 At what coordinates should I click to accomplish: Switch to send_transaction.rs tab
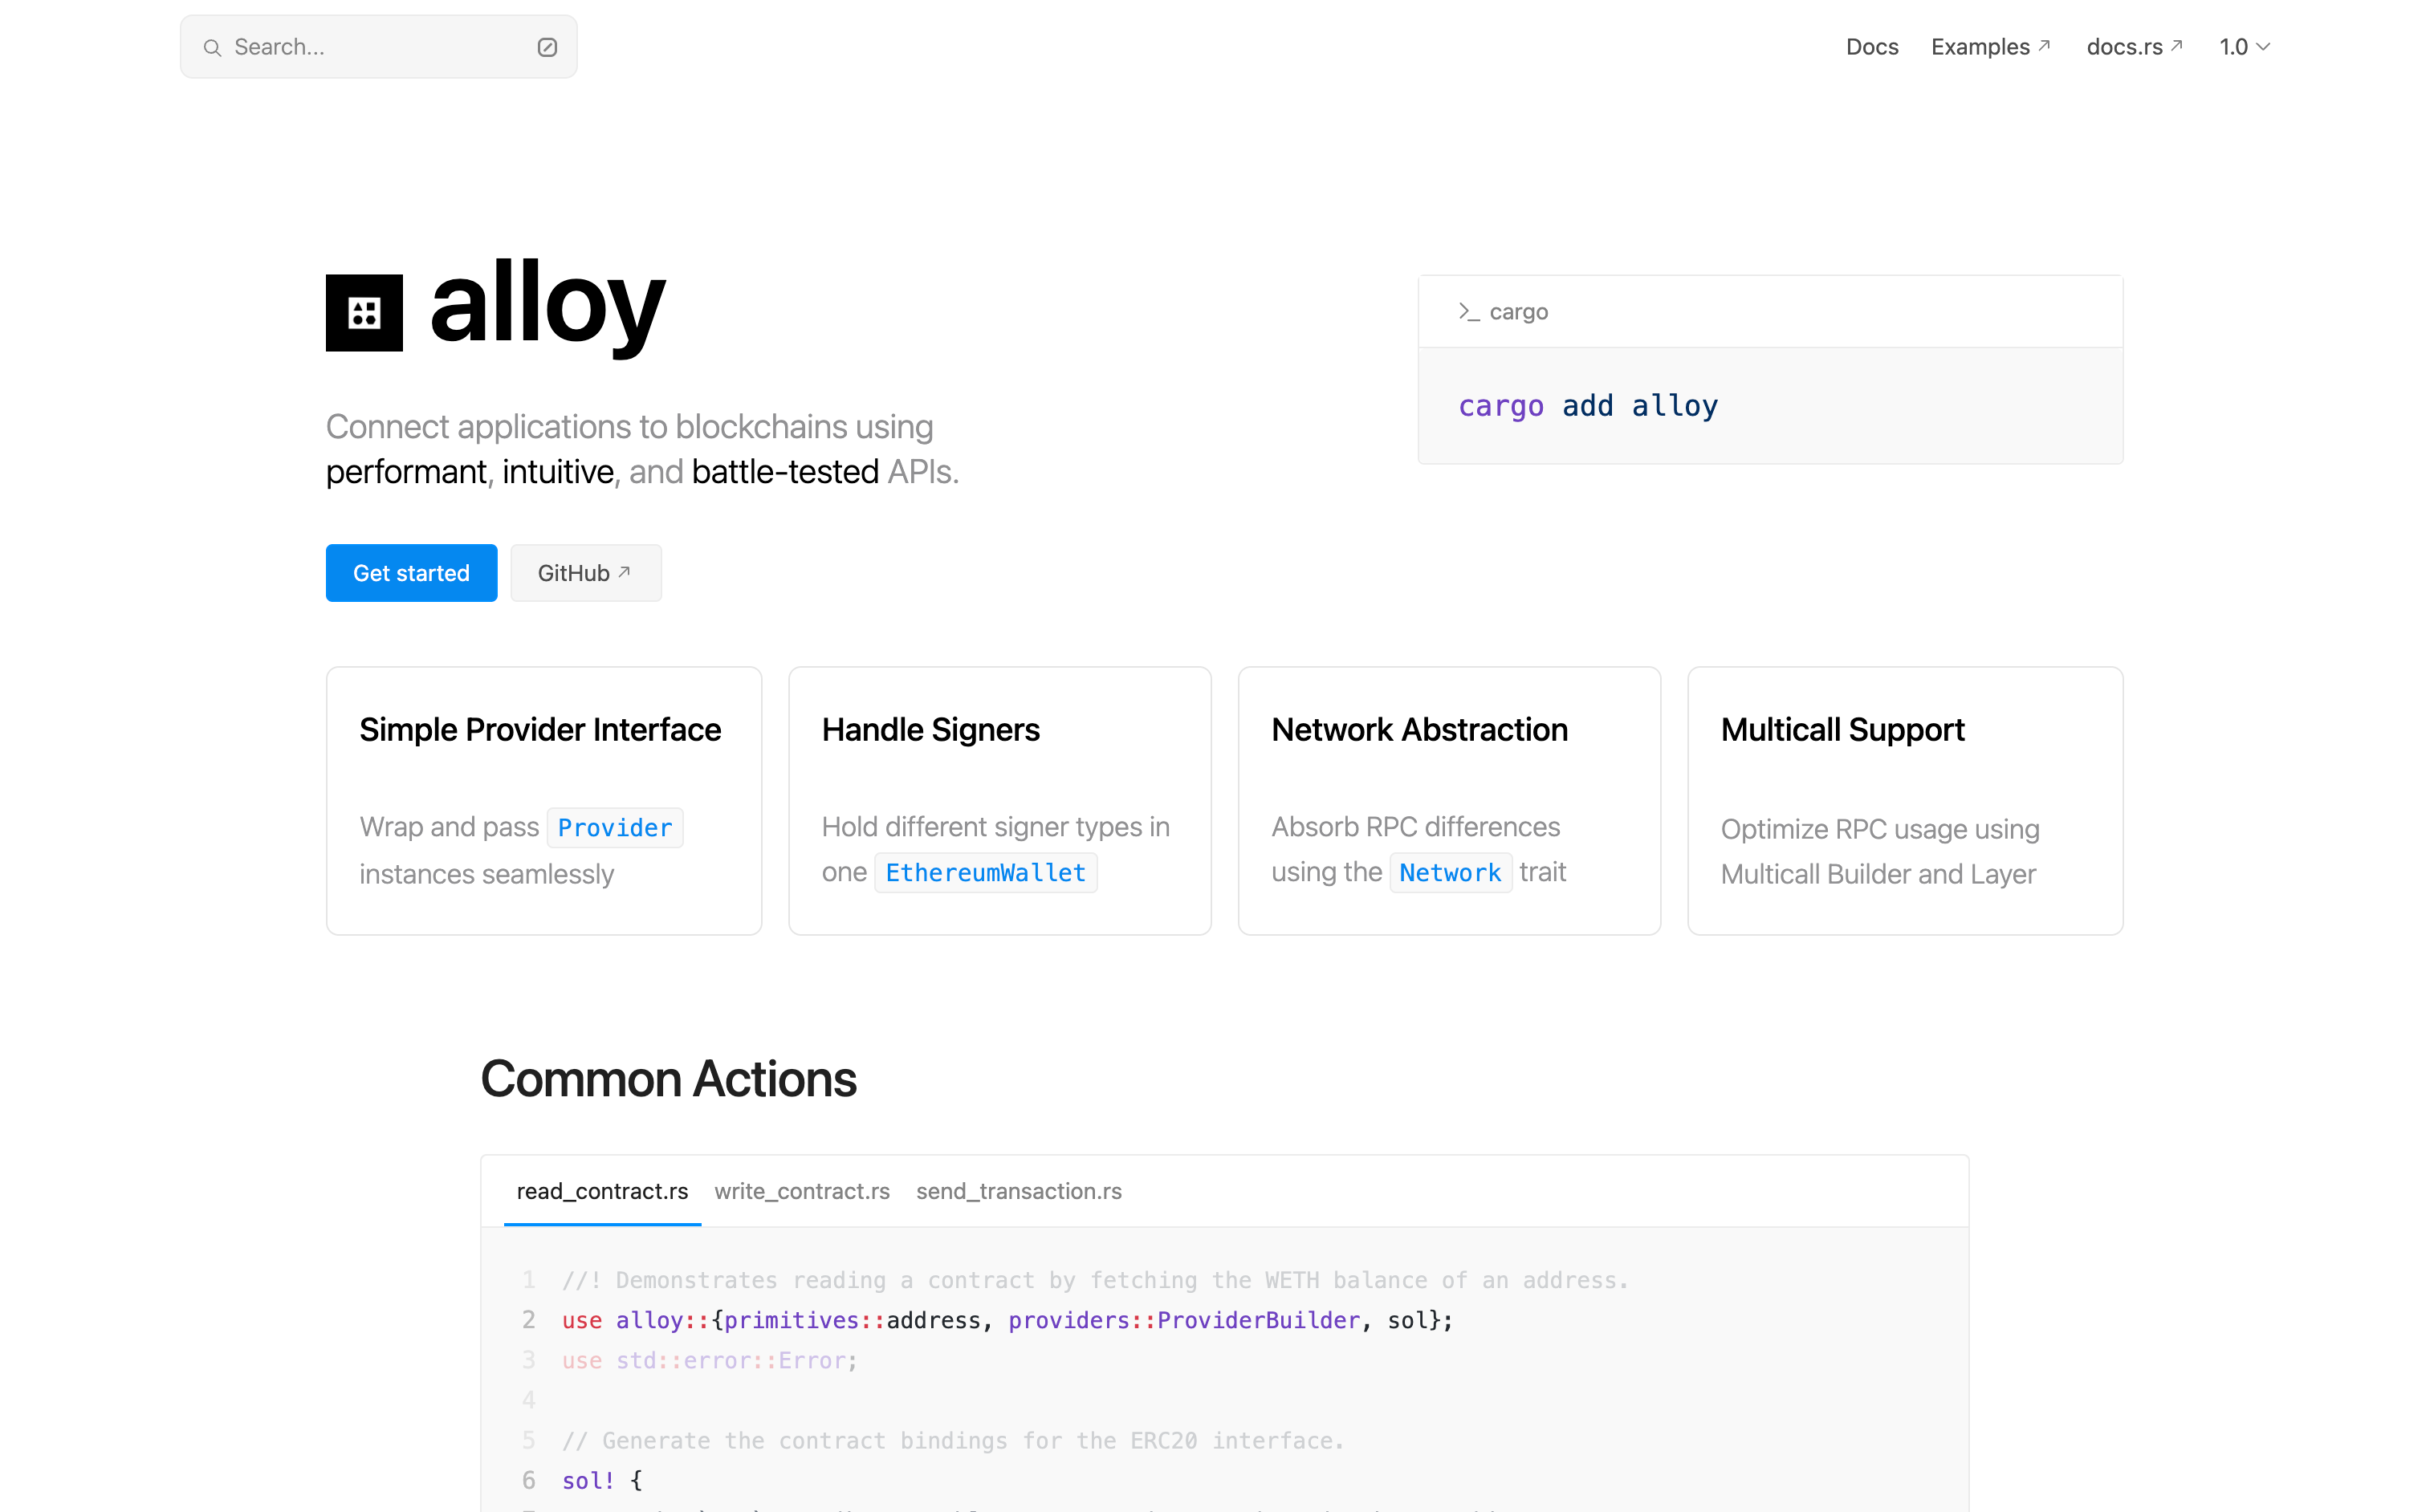pos(1018,1191)
